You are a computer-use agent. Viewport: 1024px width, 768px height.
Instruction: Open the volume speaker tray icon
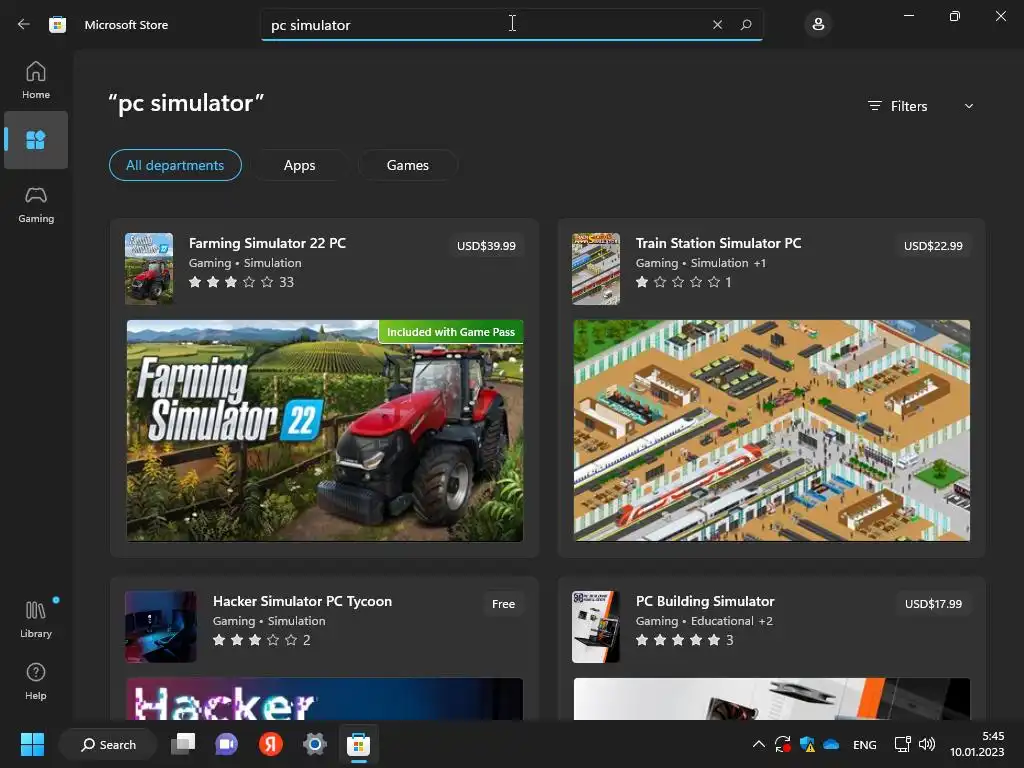(x=927, y=744)
